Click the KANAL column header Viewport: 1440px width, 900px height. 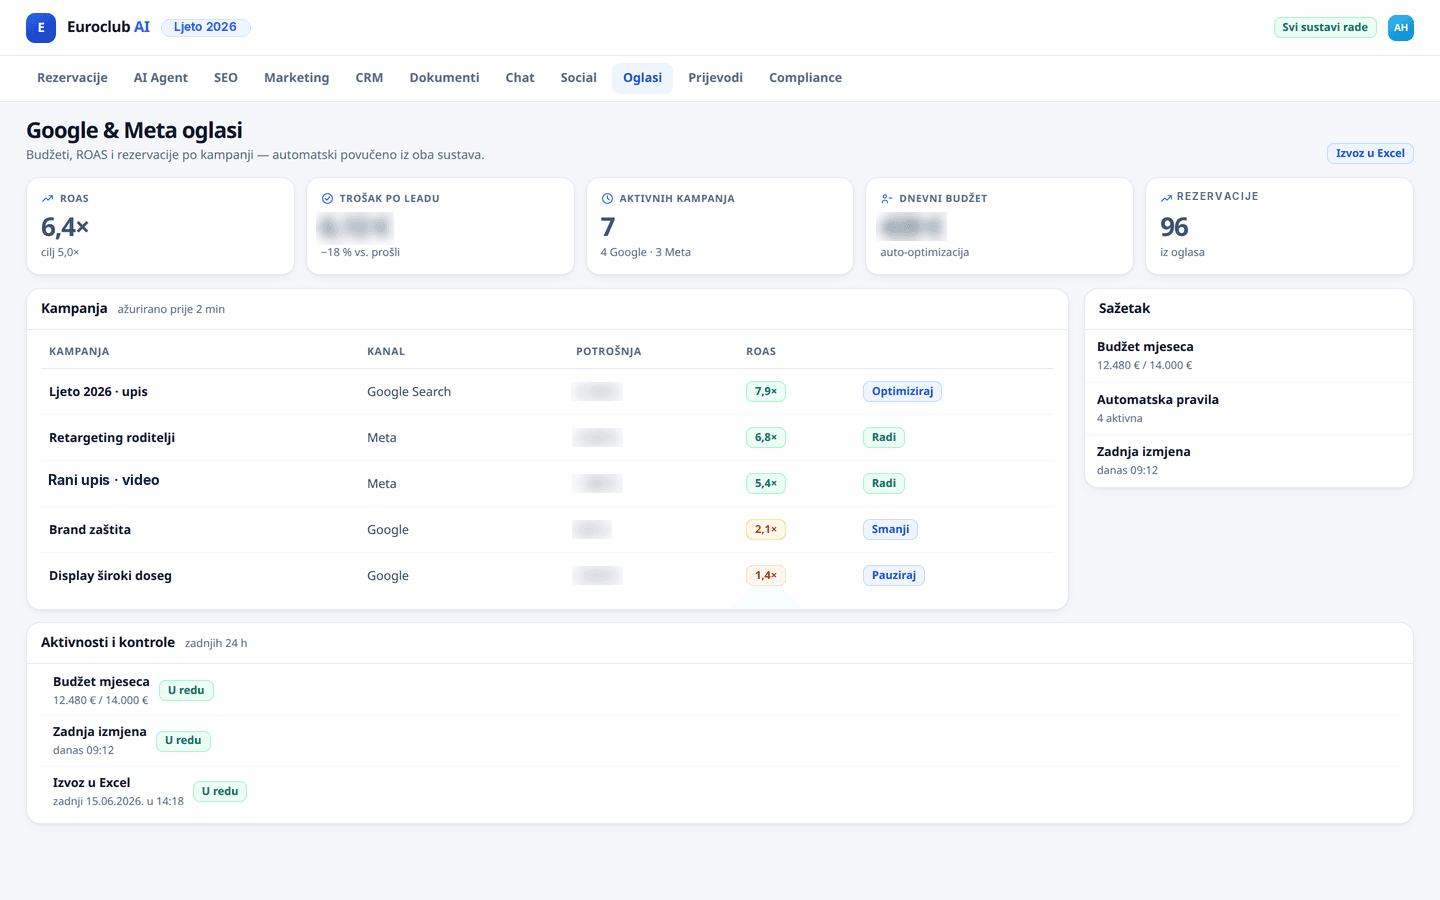[x=386, y=352]
